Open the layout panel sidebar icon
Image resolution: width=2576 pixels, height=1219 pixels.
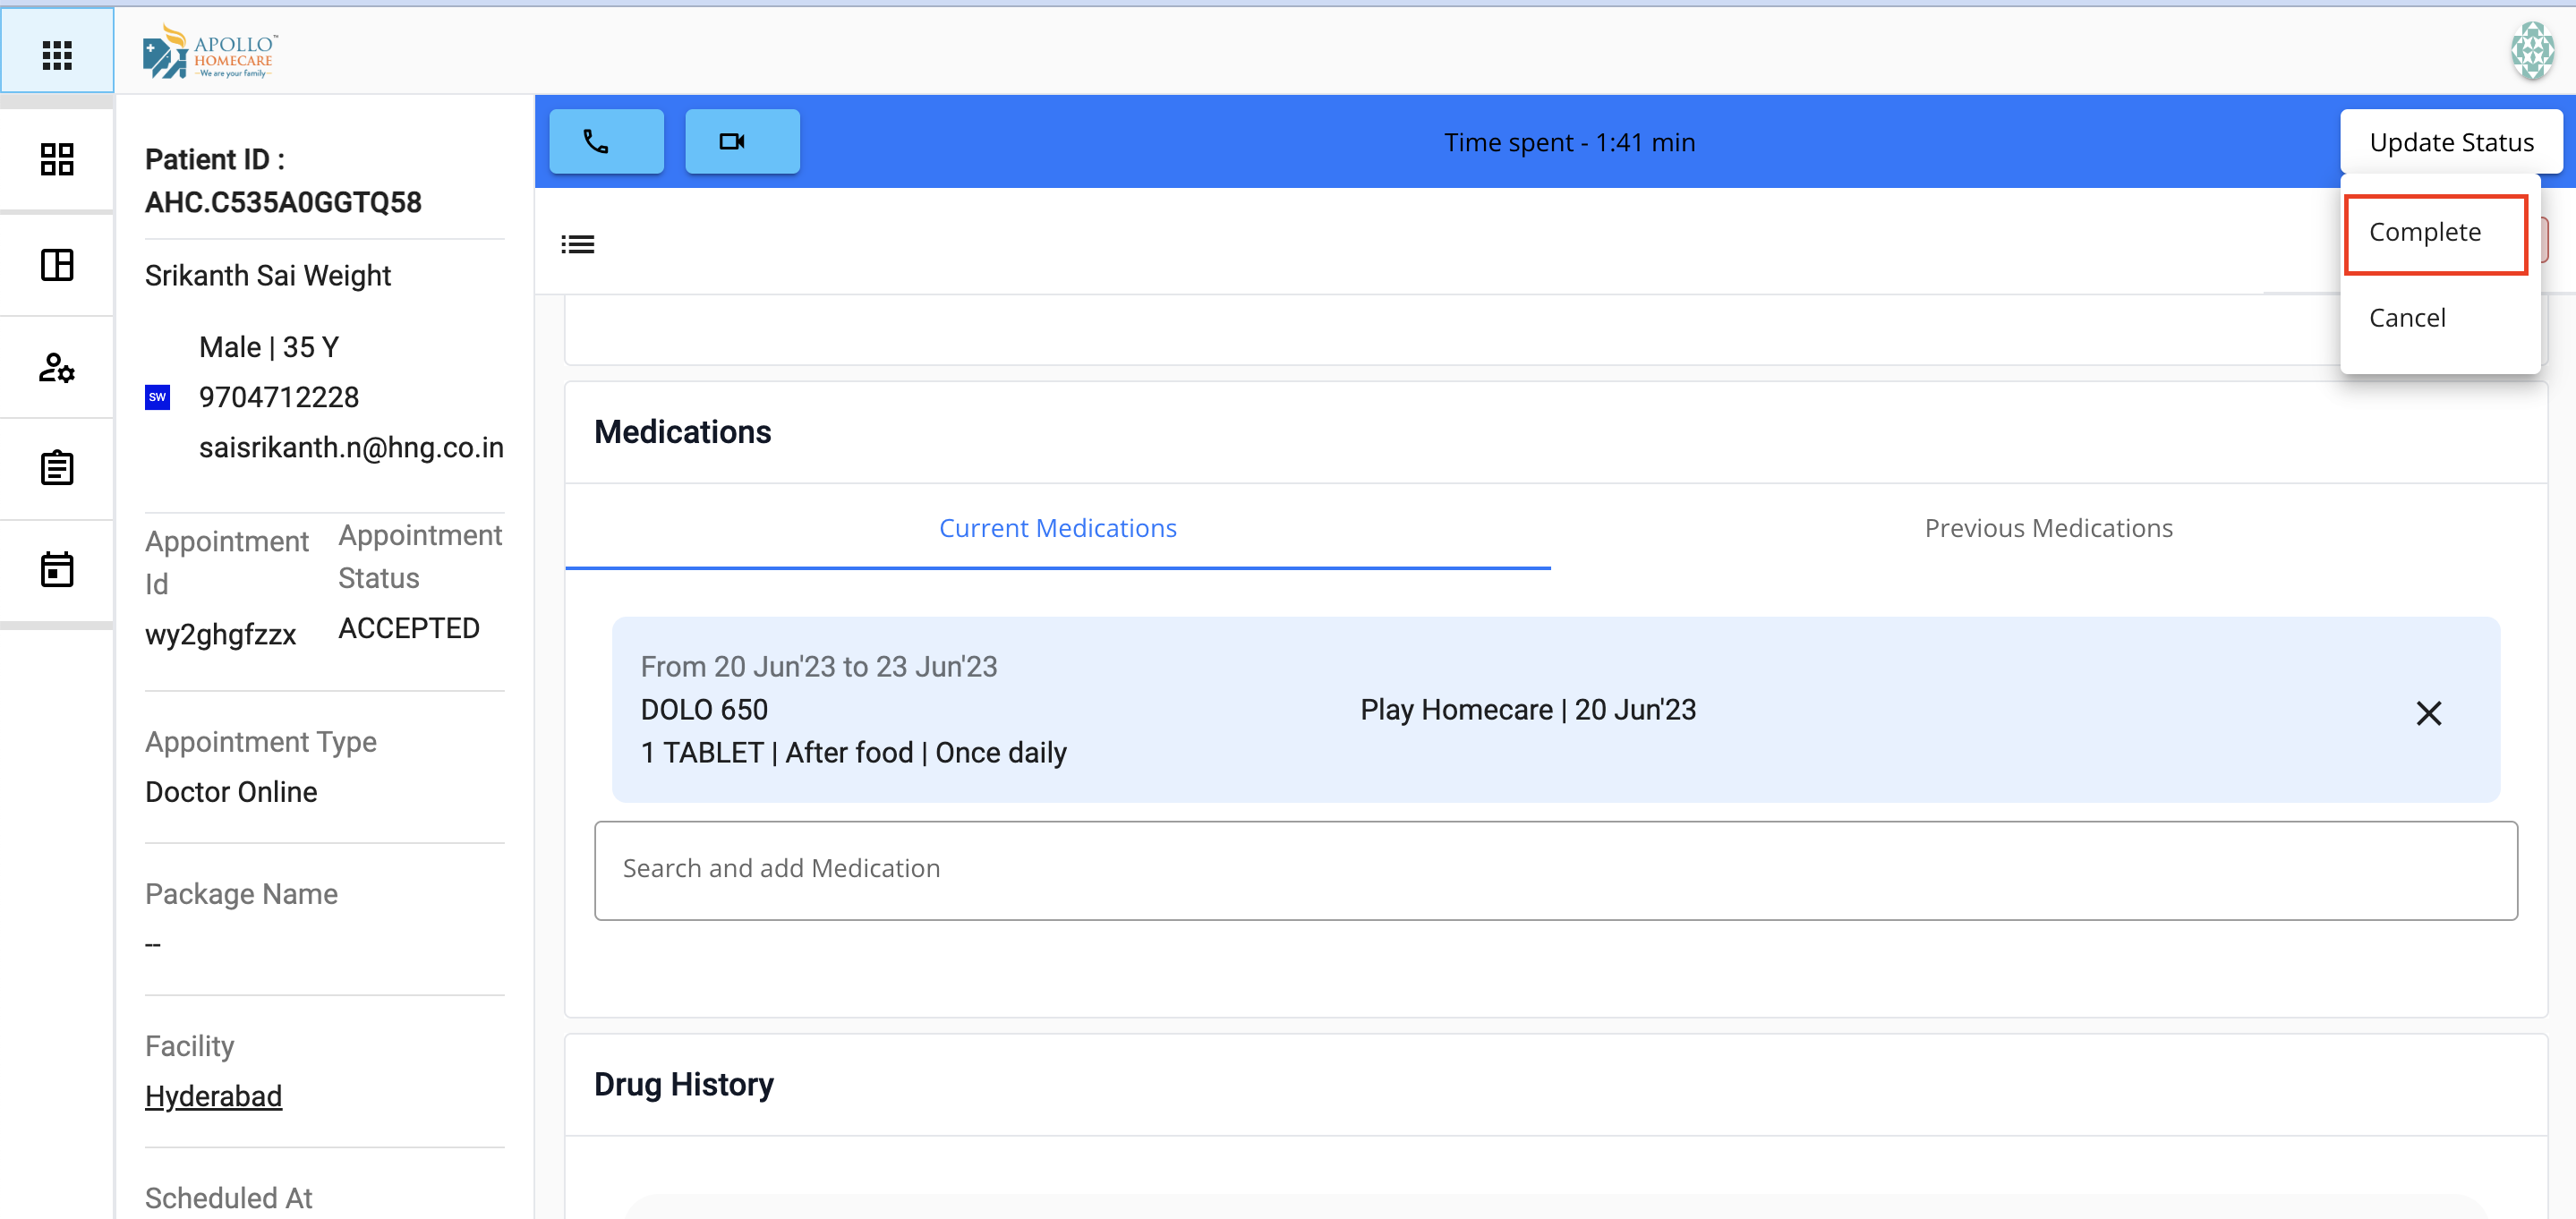tap(57, 265)
